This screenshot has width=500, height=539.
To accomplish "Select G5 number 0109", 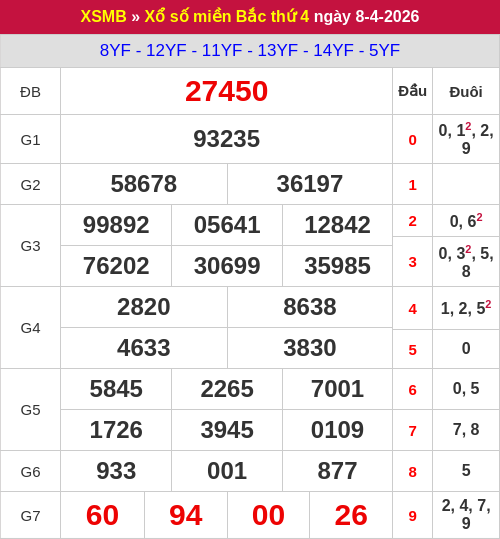I will 337,430.
